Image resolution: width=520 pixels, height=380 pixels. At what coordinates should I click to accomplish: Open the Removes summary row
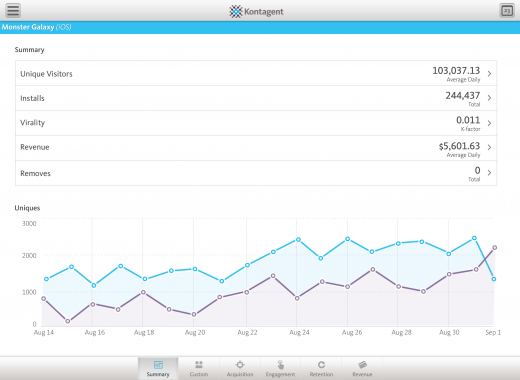(x=256, y=173)
